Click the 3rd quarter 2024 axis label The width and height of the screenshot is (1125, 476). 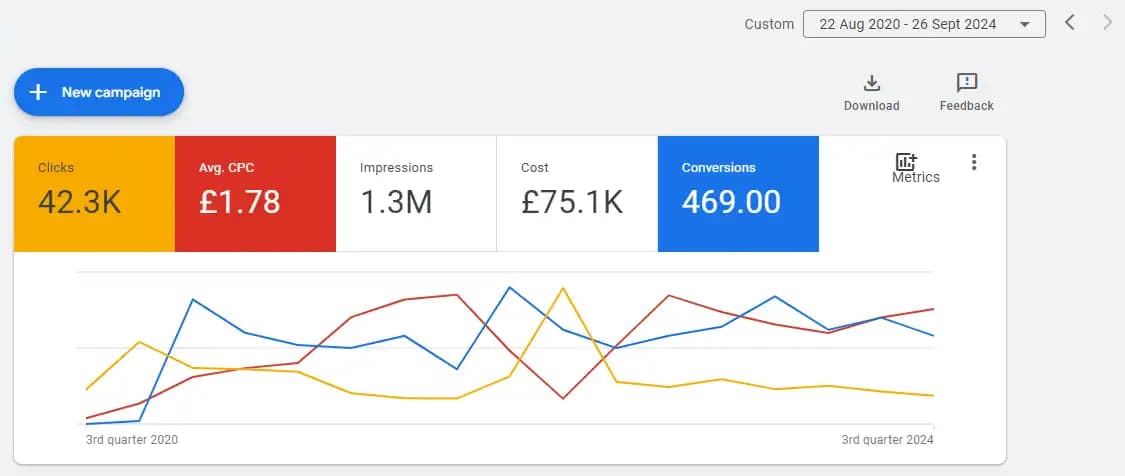(x=888, y=439)
